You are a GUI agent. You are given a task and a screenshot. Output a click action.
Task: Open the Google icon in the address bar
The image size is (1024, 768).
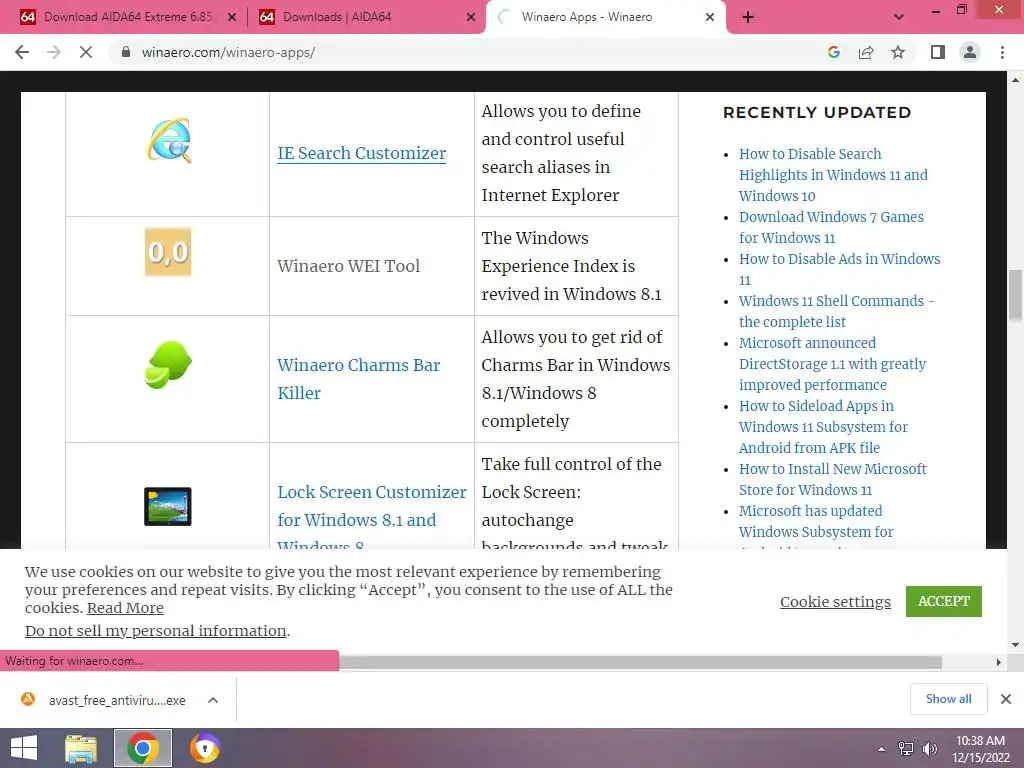(x=833, y=52)
